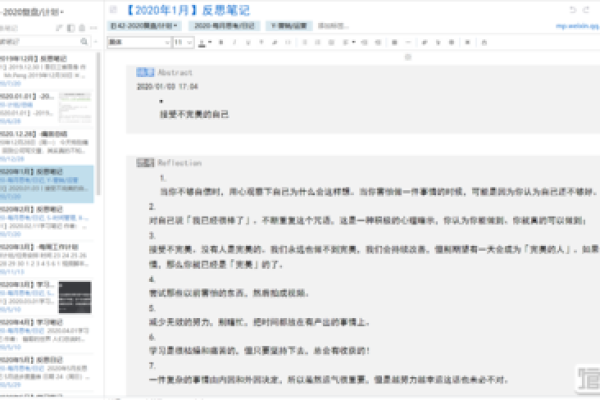Image resolution: width=600 pixels, height=400 pixels.
Task: Select the second tag chip under the title
Action: (x=224, y=26)
